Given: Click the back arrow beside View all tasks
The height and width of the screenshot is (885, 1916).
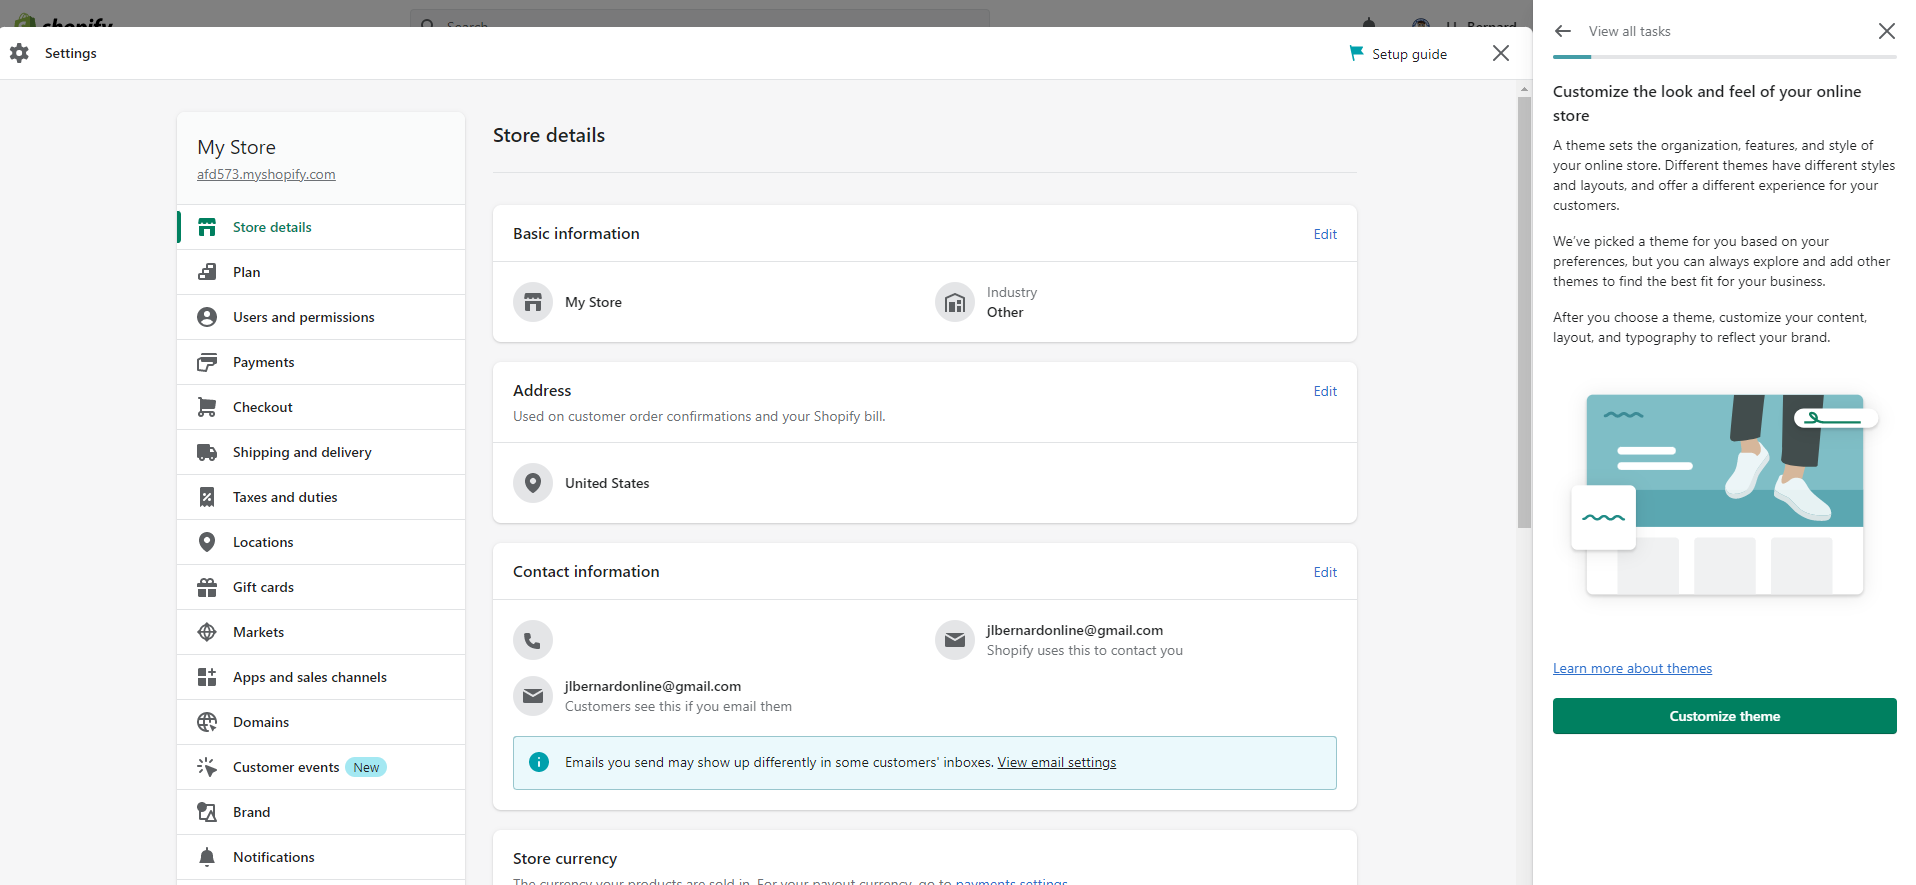Looking at the screenshot, I should [1563, 31].
